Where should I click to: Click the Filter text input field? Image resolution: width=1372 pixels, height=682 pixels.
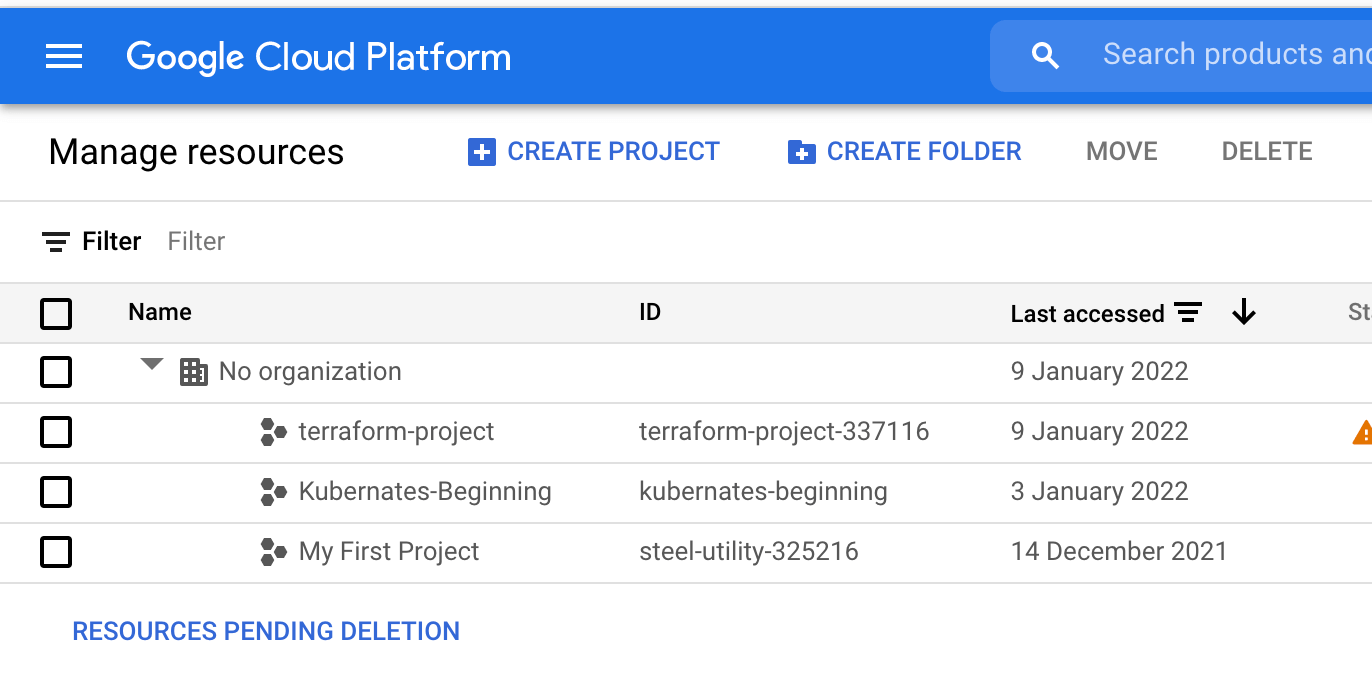click(x=700, y=242)
